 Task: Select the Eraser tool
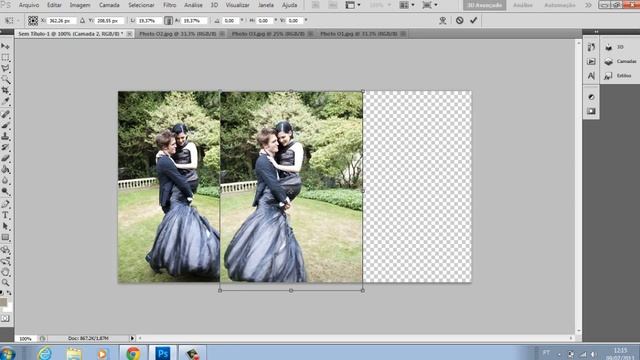point(5,158)
